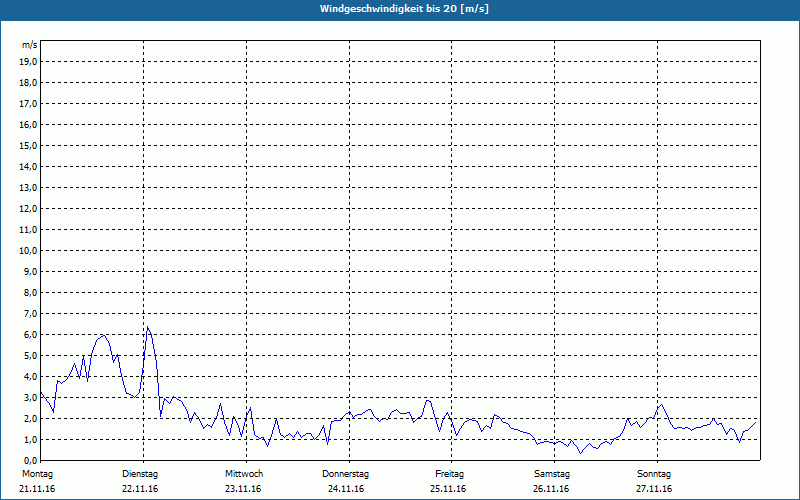This screenshot has width=800, height=500.
Task: Click the date 27.11.16
Action: pyautogui.click(x=654, y=489)
